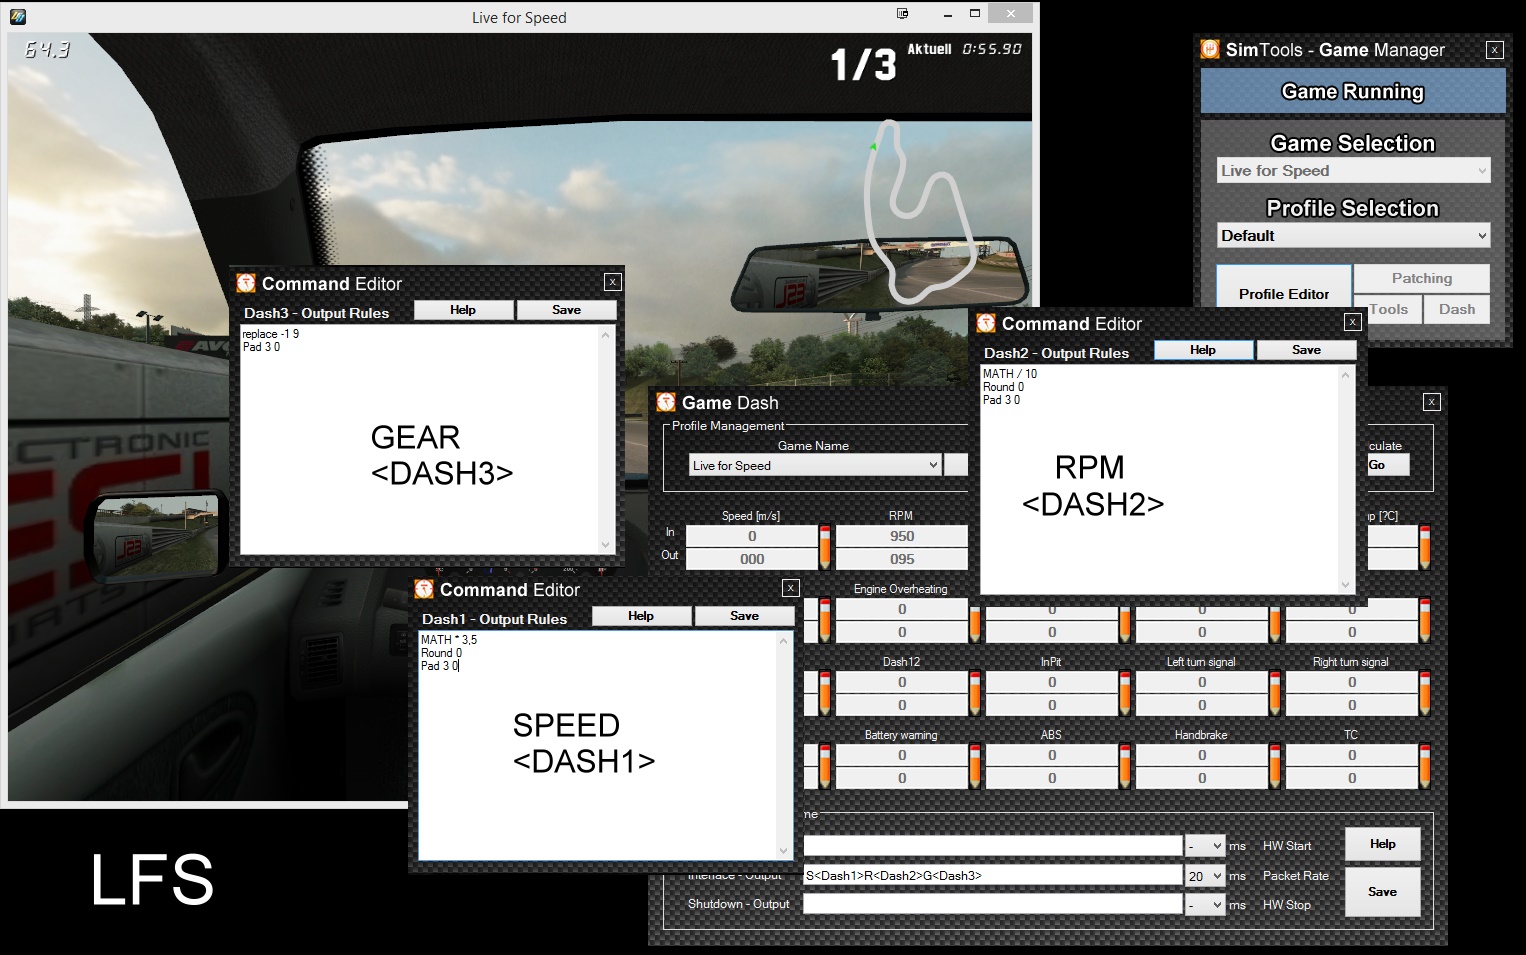Click the pencil beside Left turn signal
This screenshot has height=955, width=1526.
[x=1275, y=693]
